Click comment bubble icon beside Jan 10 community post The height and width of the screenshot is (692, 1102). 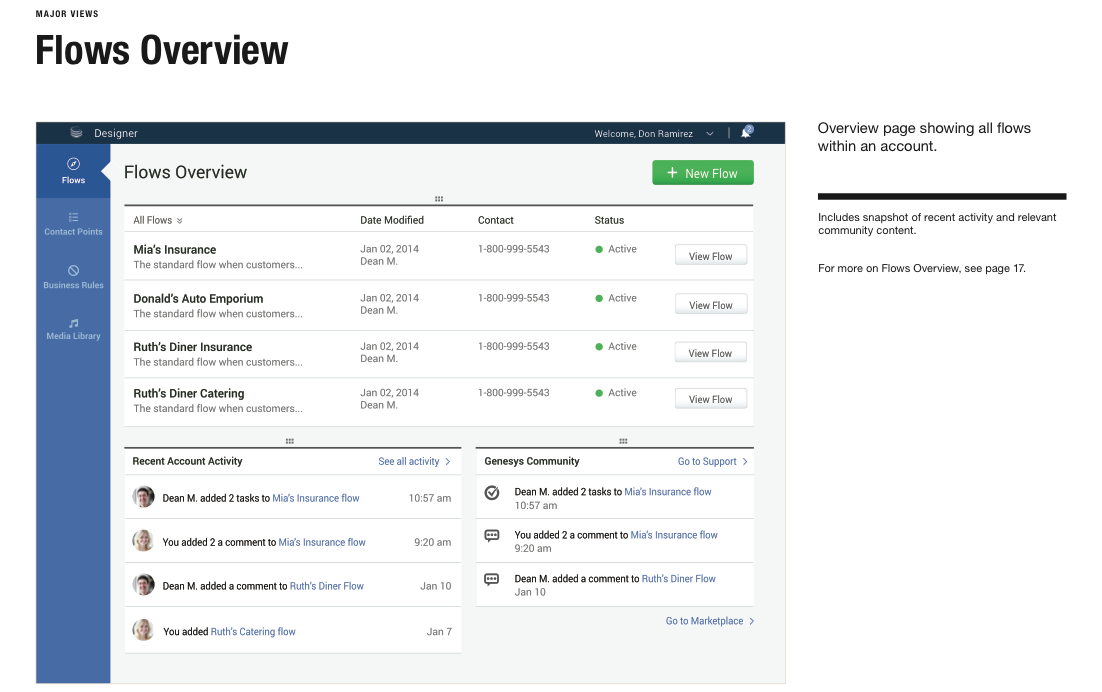point(492,580)
